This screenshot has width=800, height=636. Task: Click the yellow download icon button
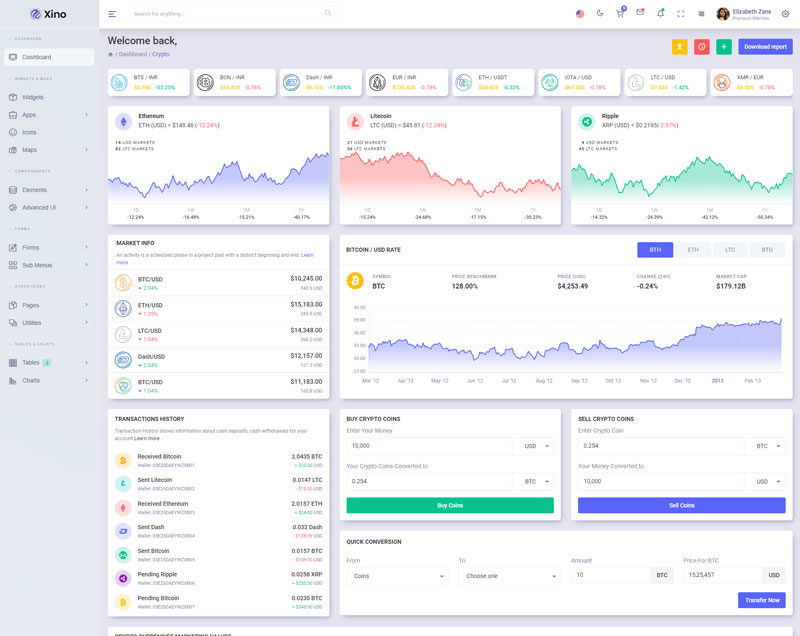(x=679, y=47)
